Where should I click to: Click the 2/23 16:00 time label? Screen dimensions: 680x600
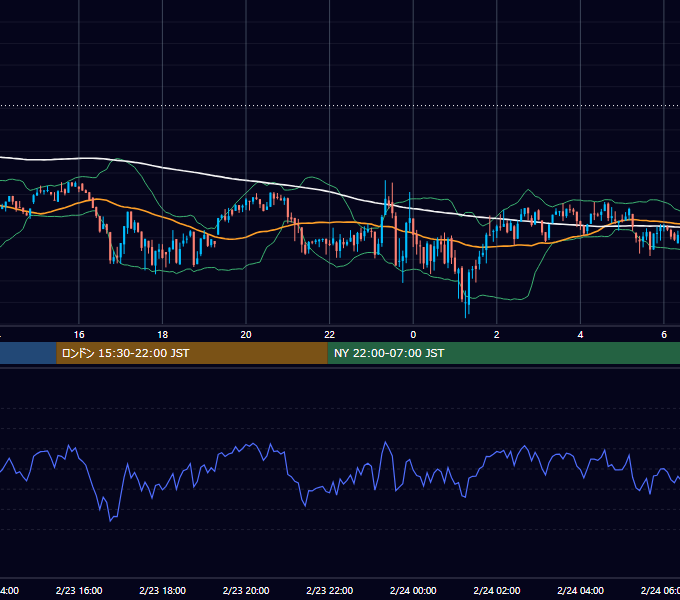click(79, 590)
